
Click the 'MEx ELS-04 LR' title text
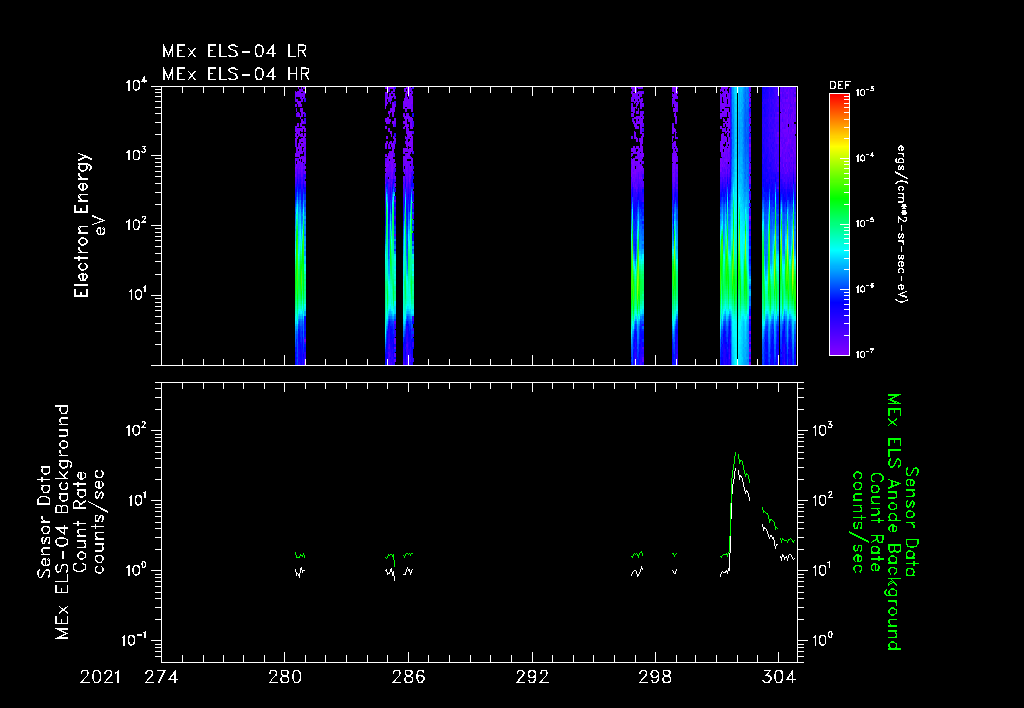234,51
